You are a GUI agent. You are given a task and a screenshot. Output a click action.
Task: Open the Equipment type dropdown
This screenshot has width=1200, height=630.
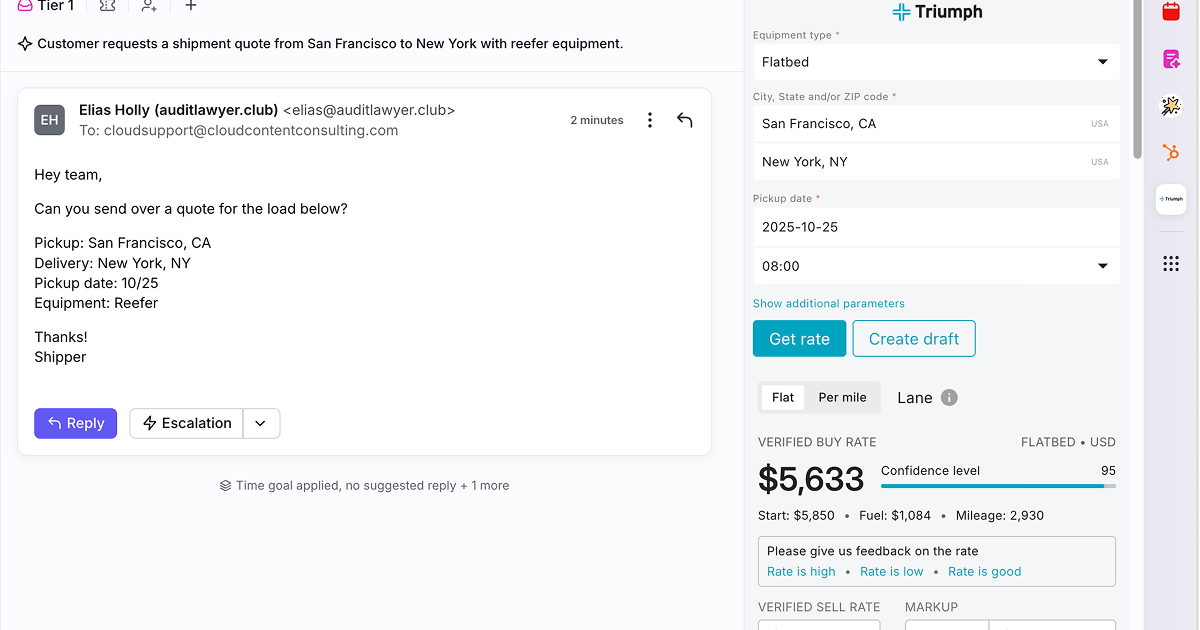(x=936, y=62)
